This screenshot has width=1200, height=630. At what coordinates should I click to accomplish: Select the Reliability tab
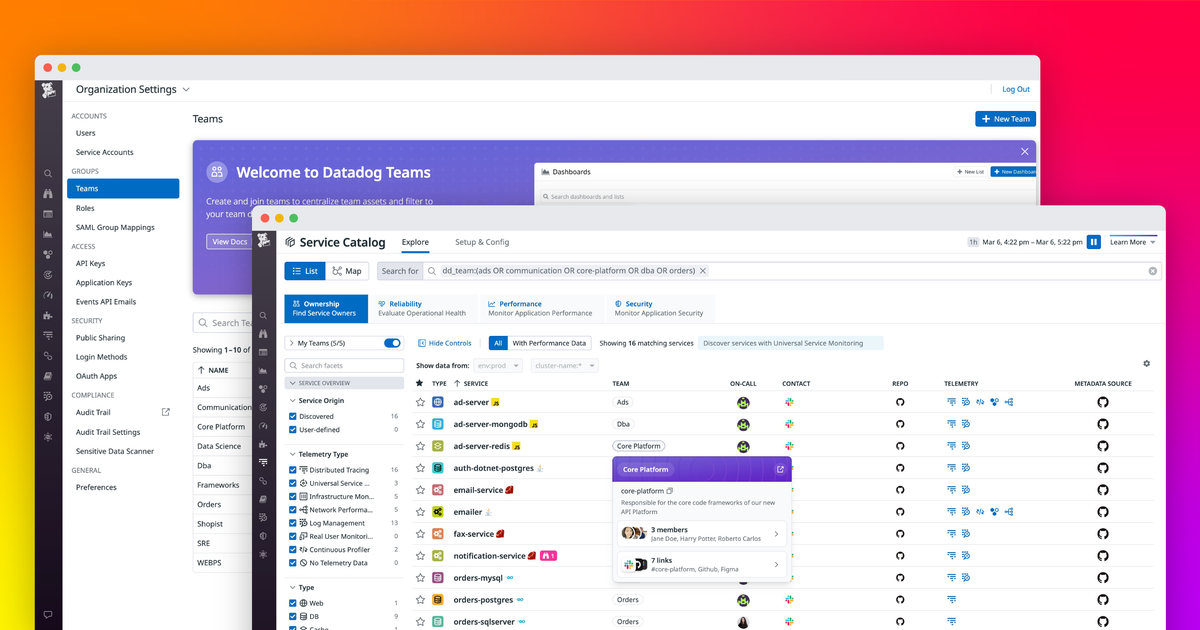click(x=422, y=308)
